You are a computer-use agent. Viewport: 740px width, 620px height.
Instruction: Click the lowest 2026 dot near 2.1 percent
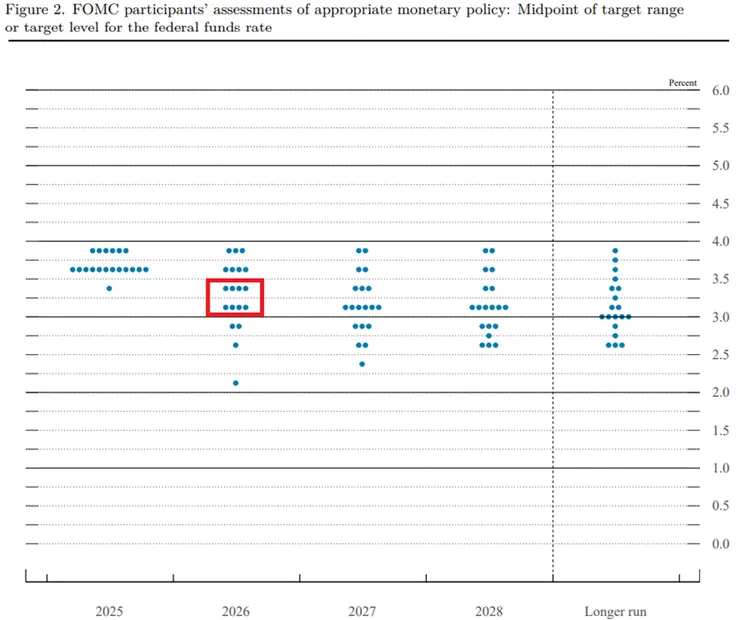pyautogui.click(x=235, y=383)
